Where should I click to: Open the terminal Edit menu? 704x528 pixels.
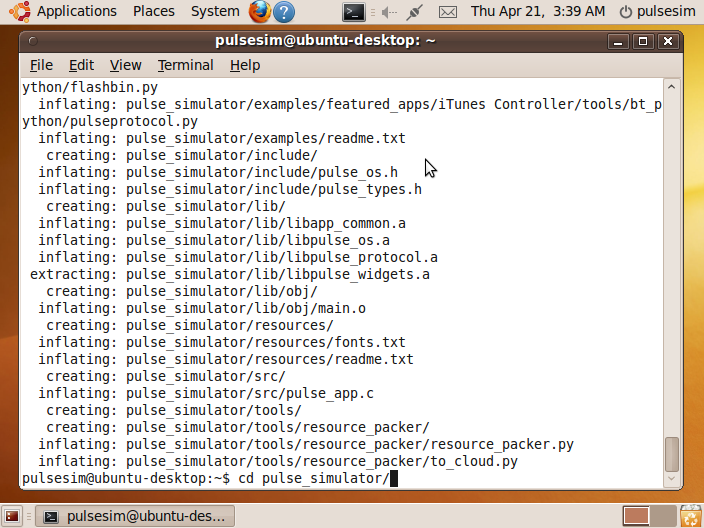coord(81,65)
